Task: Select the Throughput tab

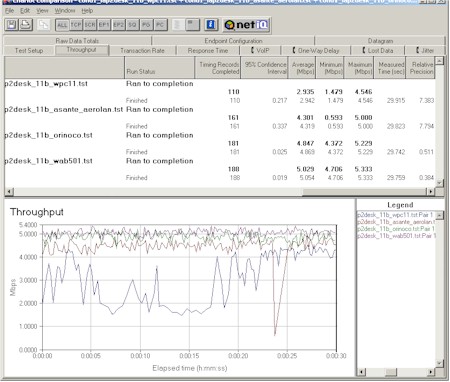Action: coord(82,50)
